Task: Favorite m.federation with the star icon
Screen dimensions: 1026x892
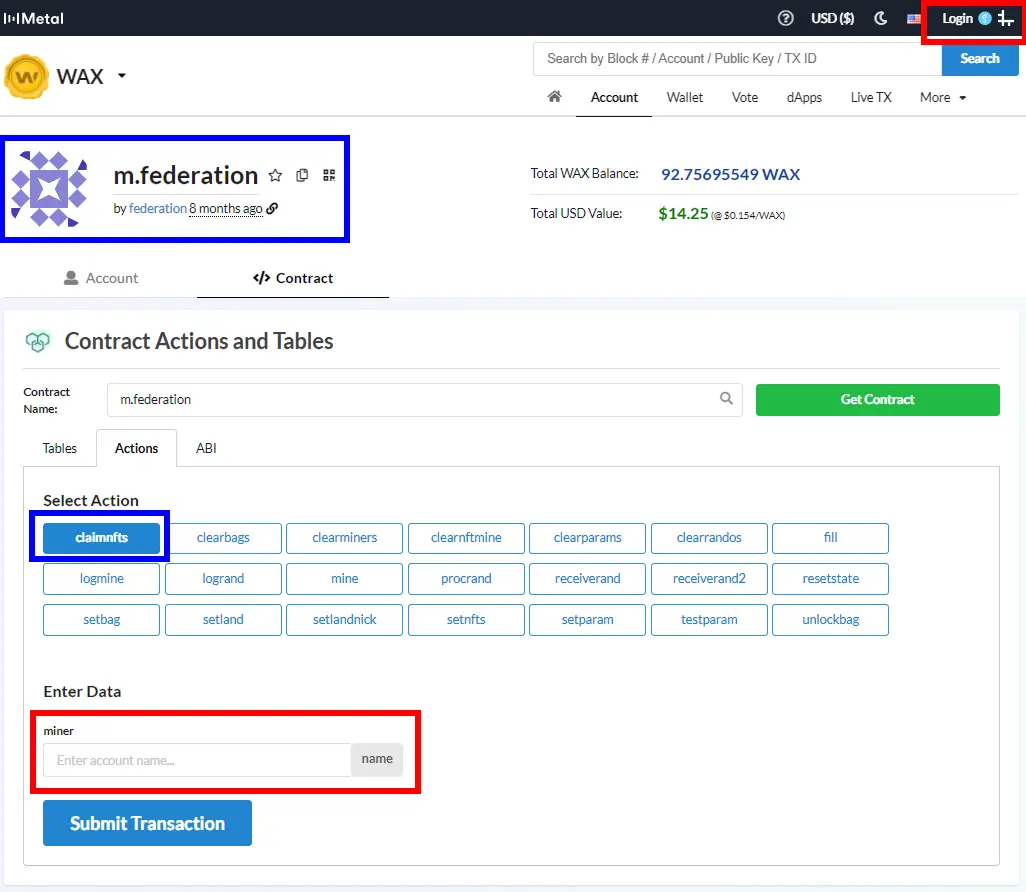Action: click(275, 175)
